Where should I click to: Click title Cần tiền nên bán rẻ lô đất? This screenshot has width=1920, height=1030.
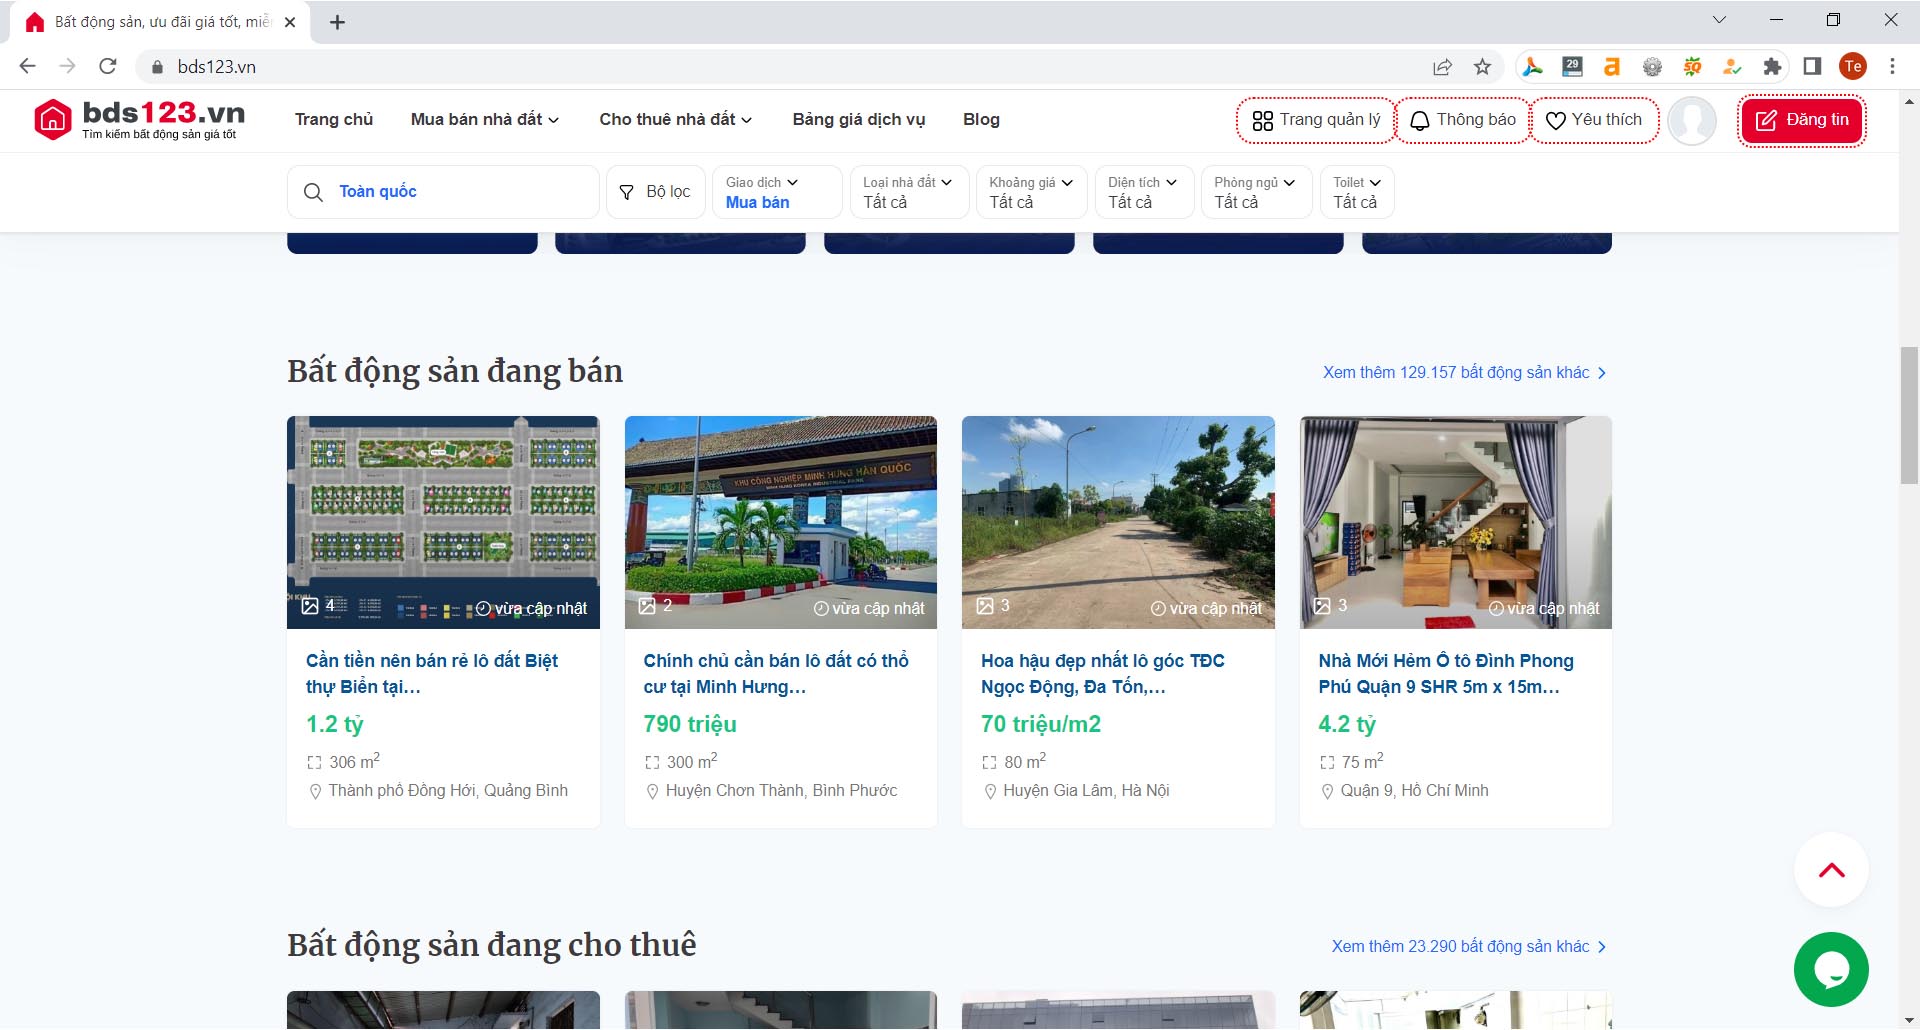click(x=432, y=674)
